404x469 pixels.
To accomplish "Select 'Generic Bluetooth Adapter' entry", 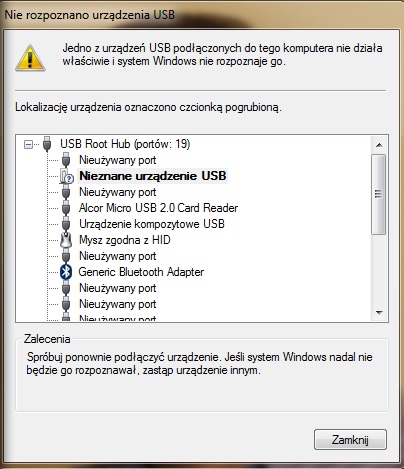I will (x=141, y=272).
